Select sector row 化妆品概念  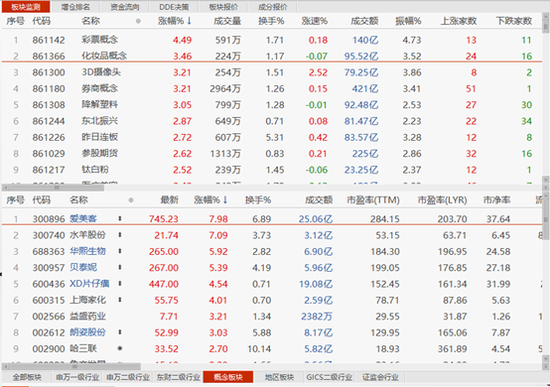pyautogui.click(x=272, y=56)
